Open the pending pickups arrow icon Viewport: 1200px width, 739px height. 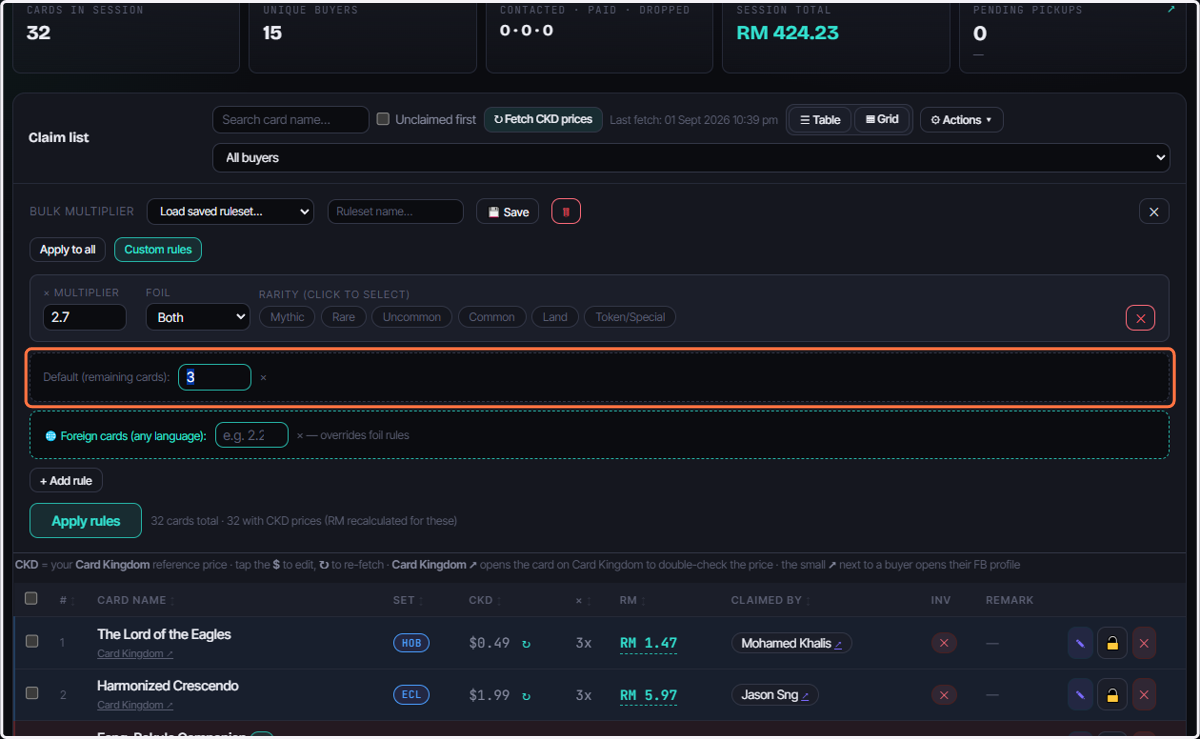click(x=1171, y=9)
